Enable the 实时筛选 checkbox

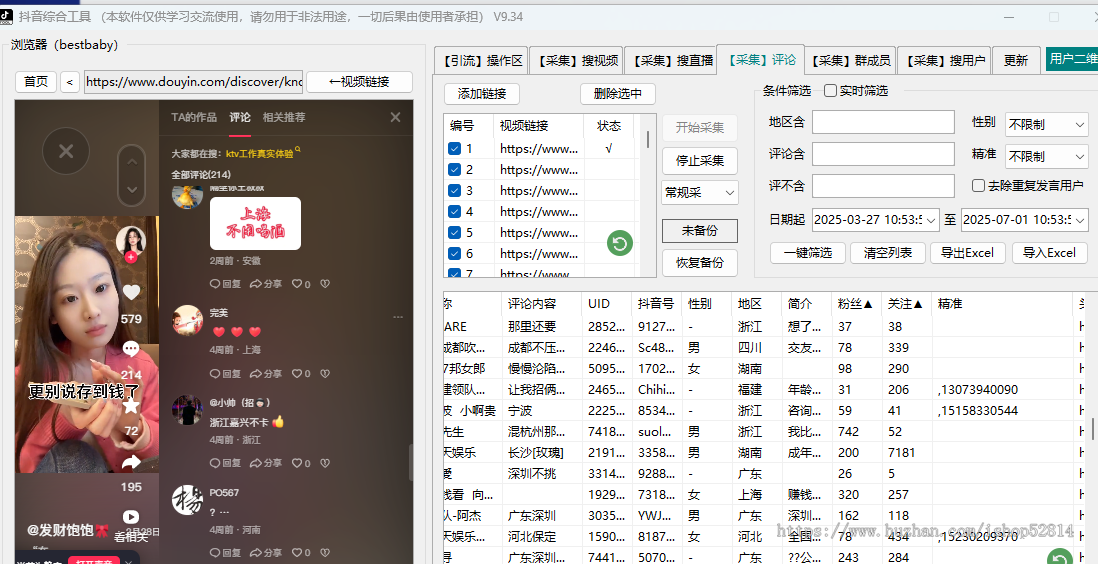(831, 90)
